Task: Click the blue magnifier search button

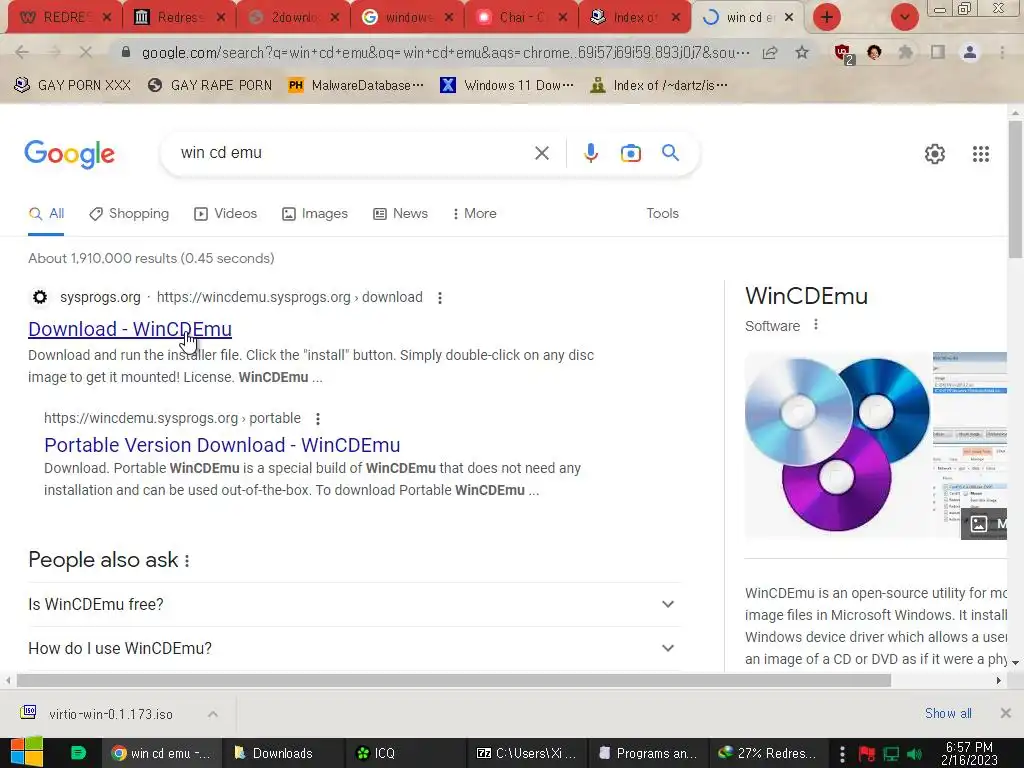Action: click(670, 153)
